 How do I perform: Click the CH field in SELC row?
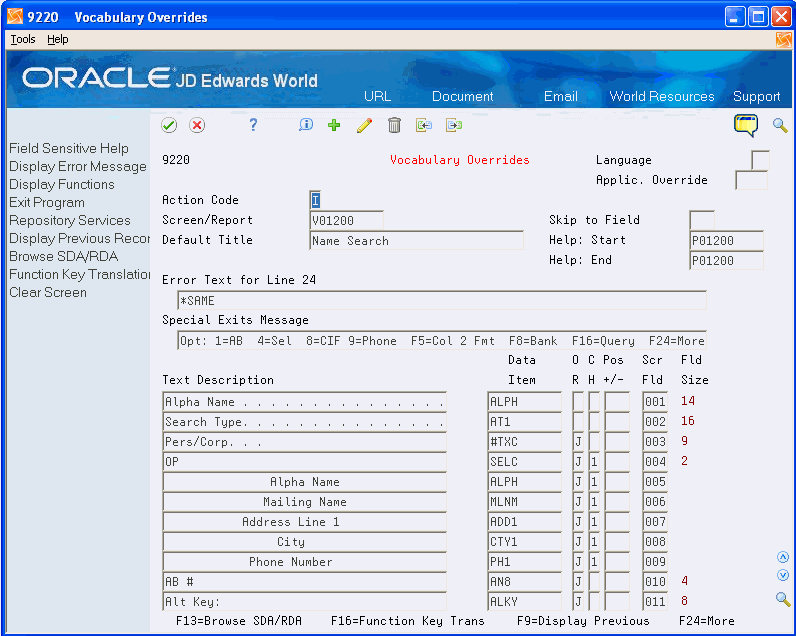(x=594, y=461)
